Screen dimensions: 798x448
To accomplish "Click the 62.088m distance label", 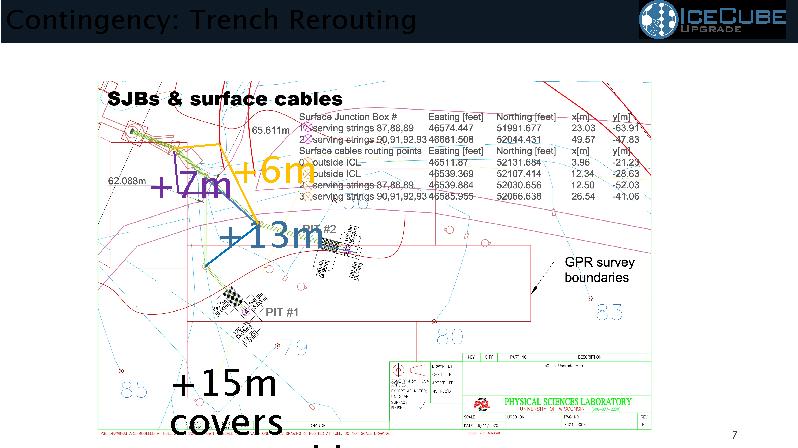I will pos(127,181).
